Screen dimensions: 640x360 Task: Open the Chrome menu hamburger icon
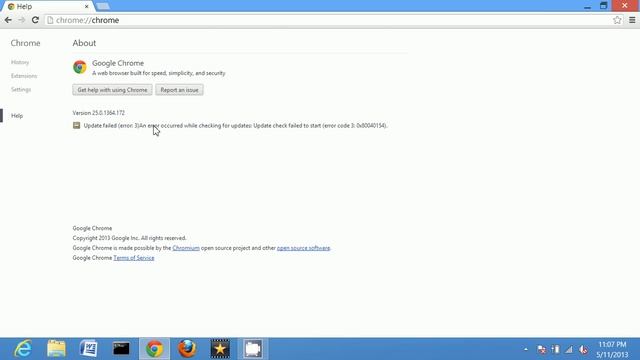(x=632, y=20)
